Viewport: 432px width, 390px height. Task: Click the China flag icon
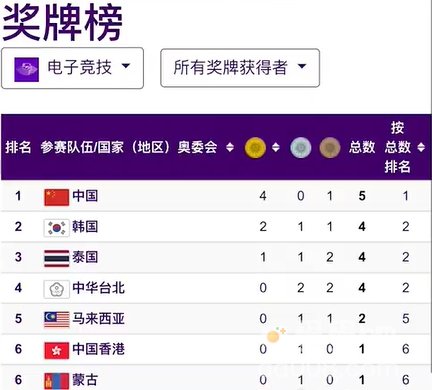(57, 197)
